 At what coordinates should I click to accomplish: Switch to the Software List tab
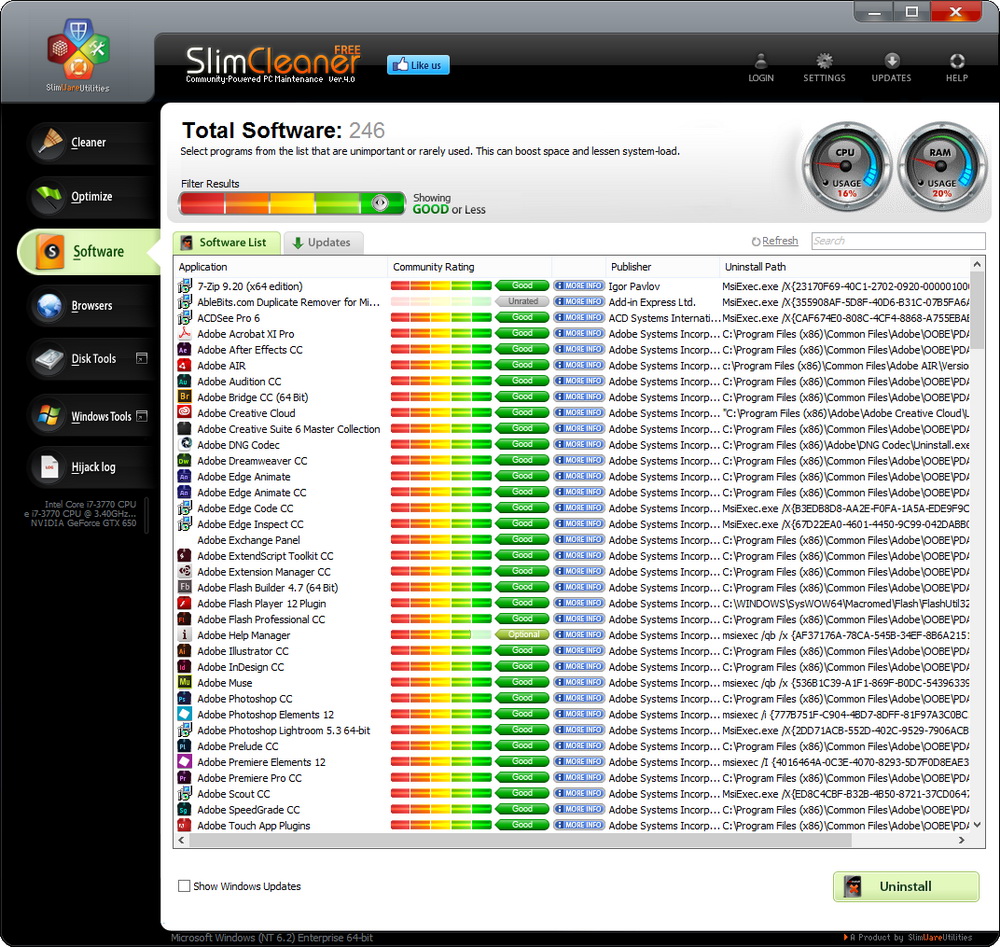click(226, 242)
